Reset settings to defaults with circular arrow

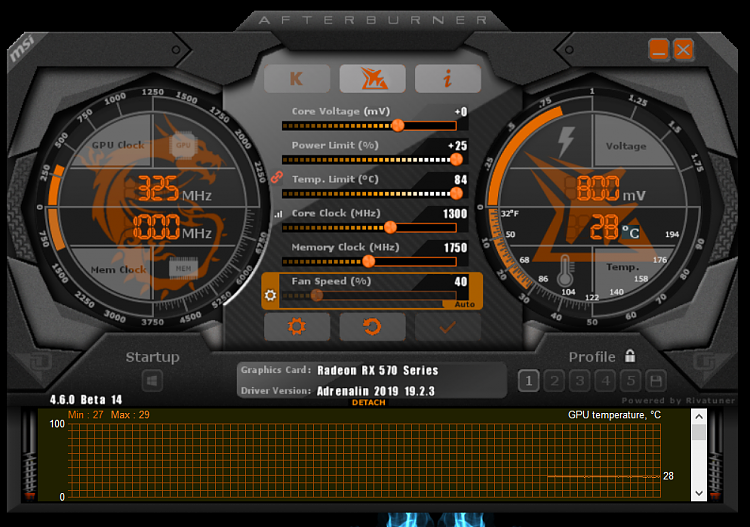click(373, 327)
